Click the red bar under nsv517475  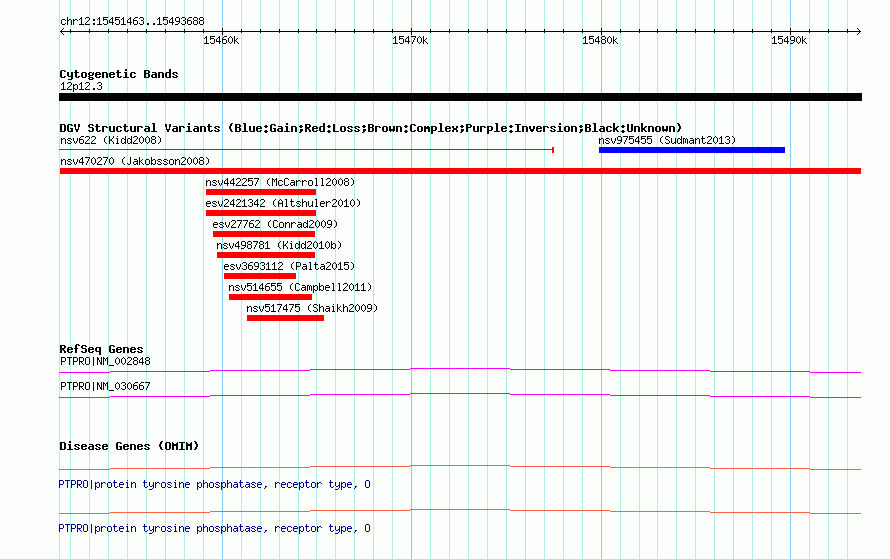click(x=286, y=318)
